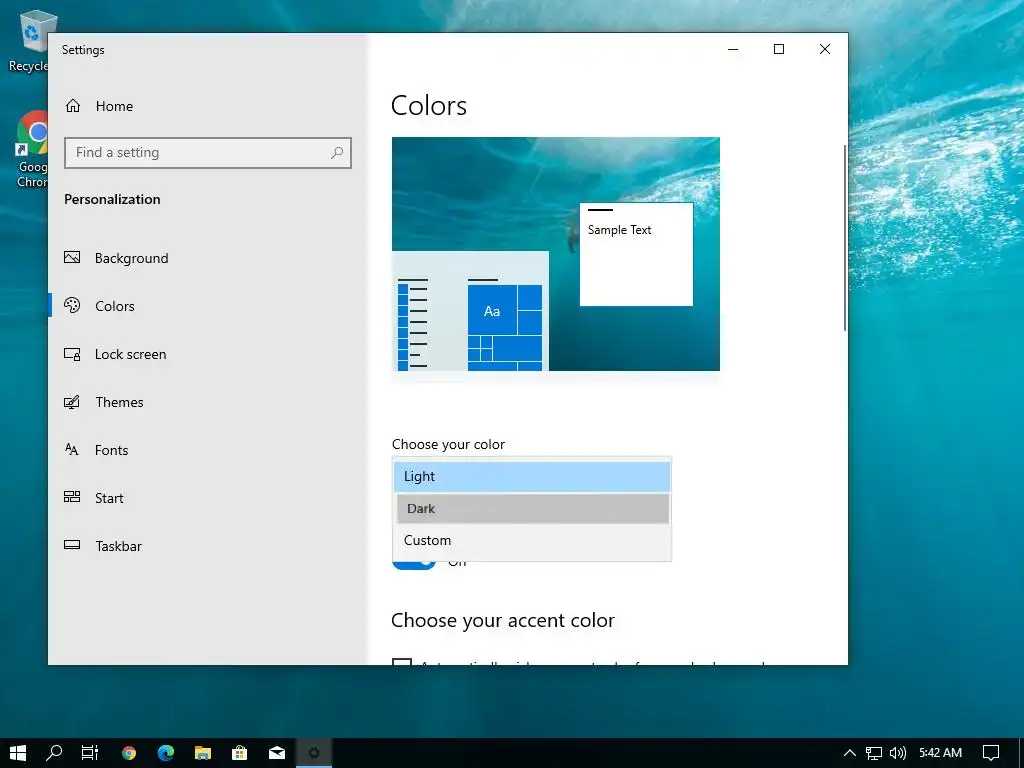Click the Start tiles icon in sidebar

pos(72,497)
